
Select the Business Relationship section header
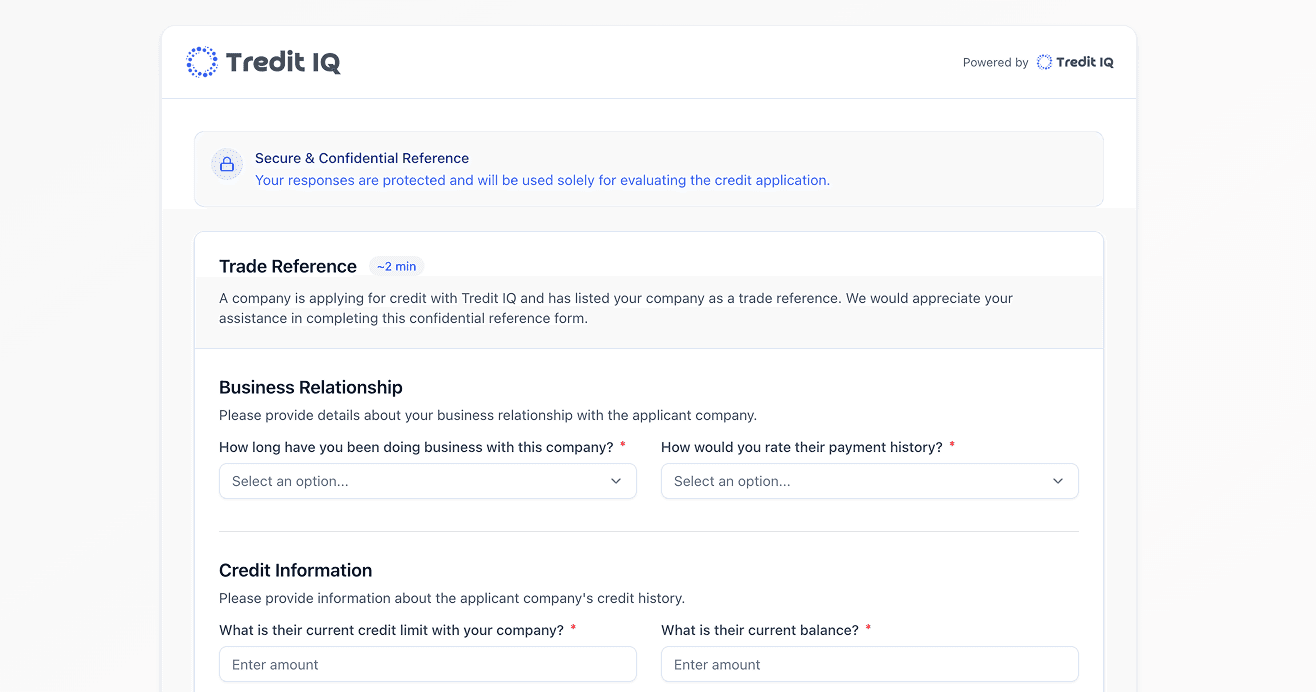[310, 387]
